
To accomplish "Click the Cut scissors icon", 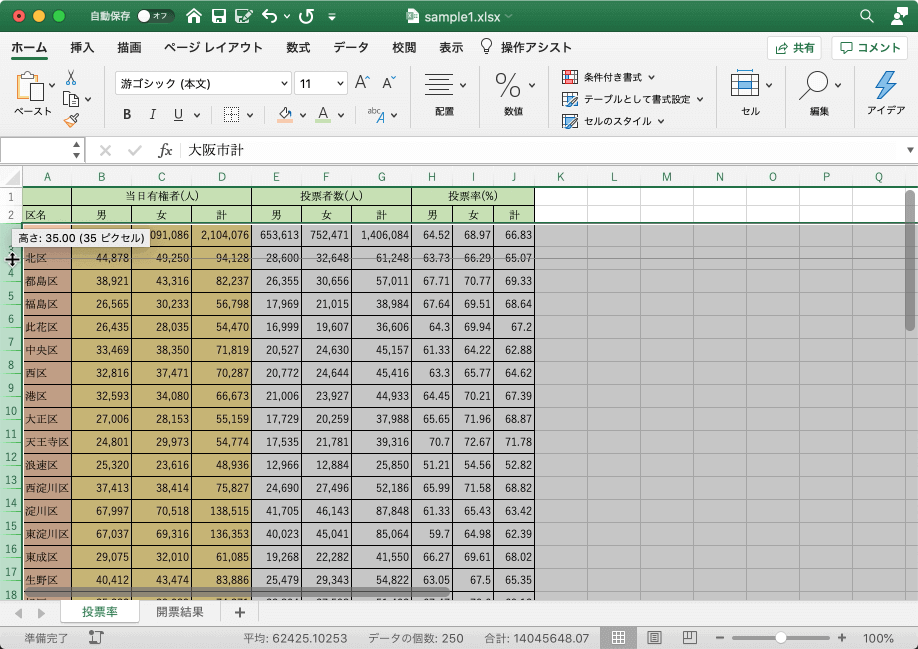I will pos(71,77).
